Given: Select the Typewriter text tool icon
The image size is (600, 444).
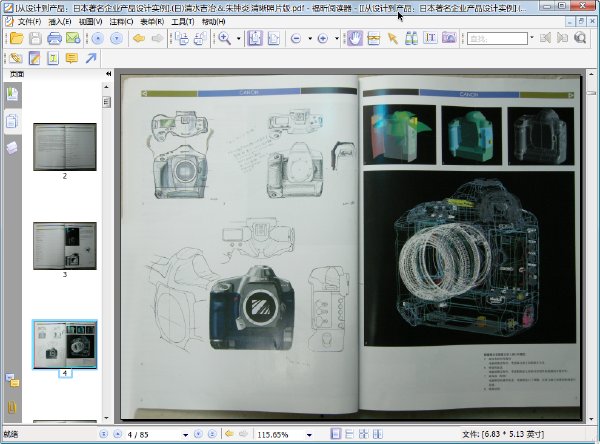Looking at the screenshot, I should [x=430, y=38].
